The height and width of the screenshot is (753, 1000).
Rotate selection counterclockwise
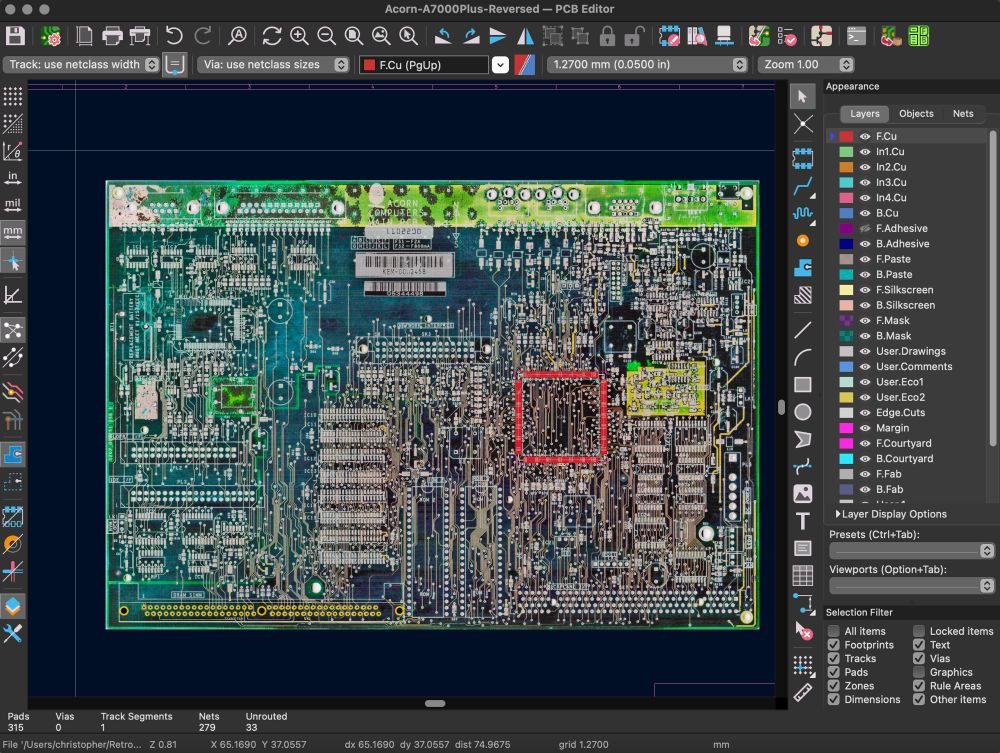tap(443, 36)
